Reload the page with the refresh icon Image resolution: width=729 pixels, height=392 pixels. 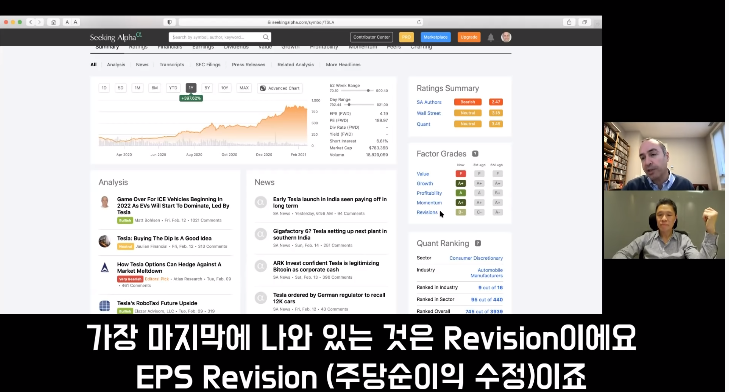tap(419, 22)
